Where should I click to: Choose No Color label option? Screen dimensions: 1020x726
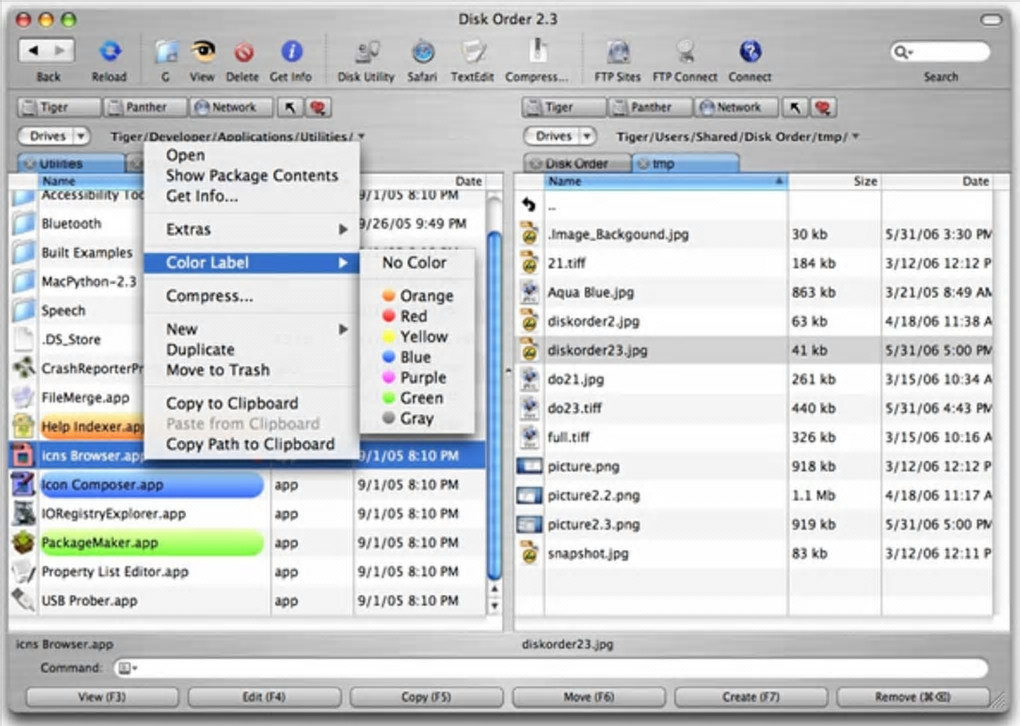418,263
